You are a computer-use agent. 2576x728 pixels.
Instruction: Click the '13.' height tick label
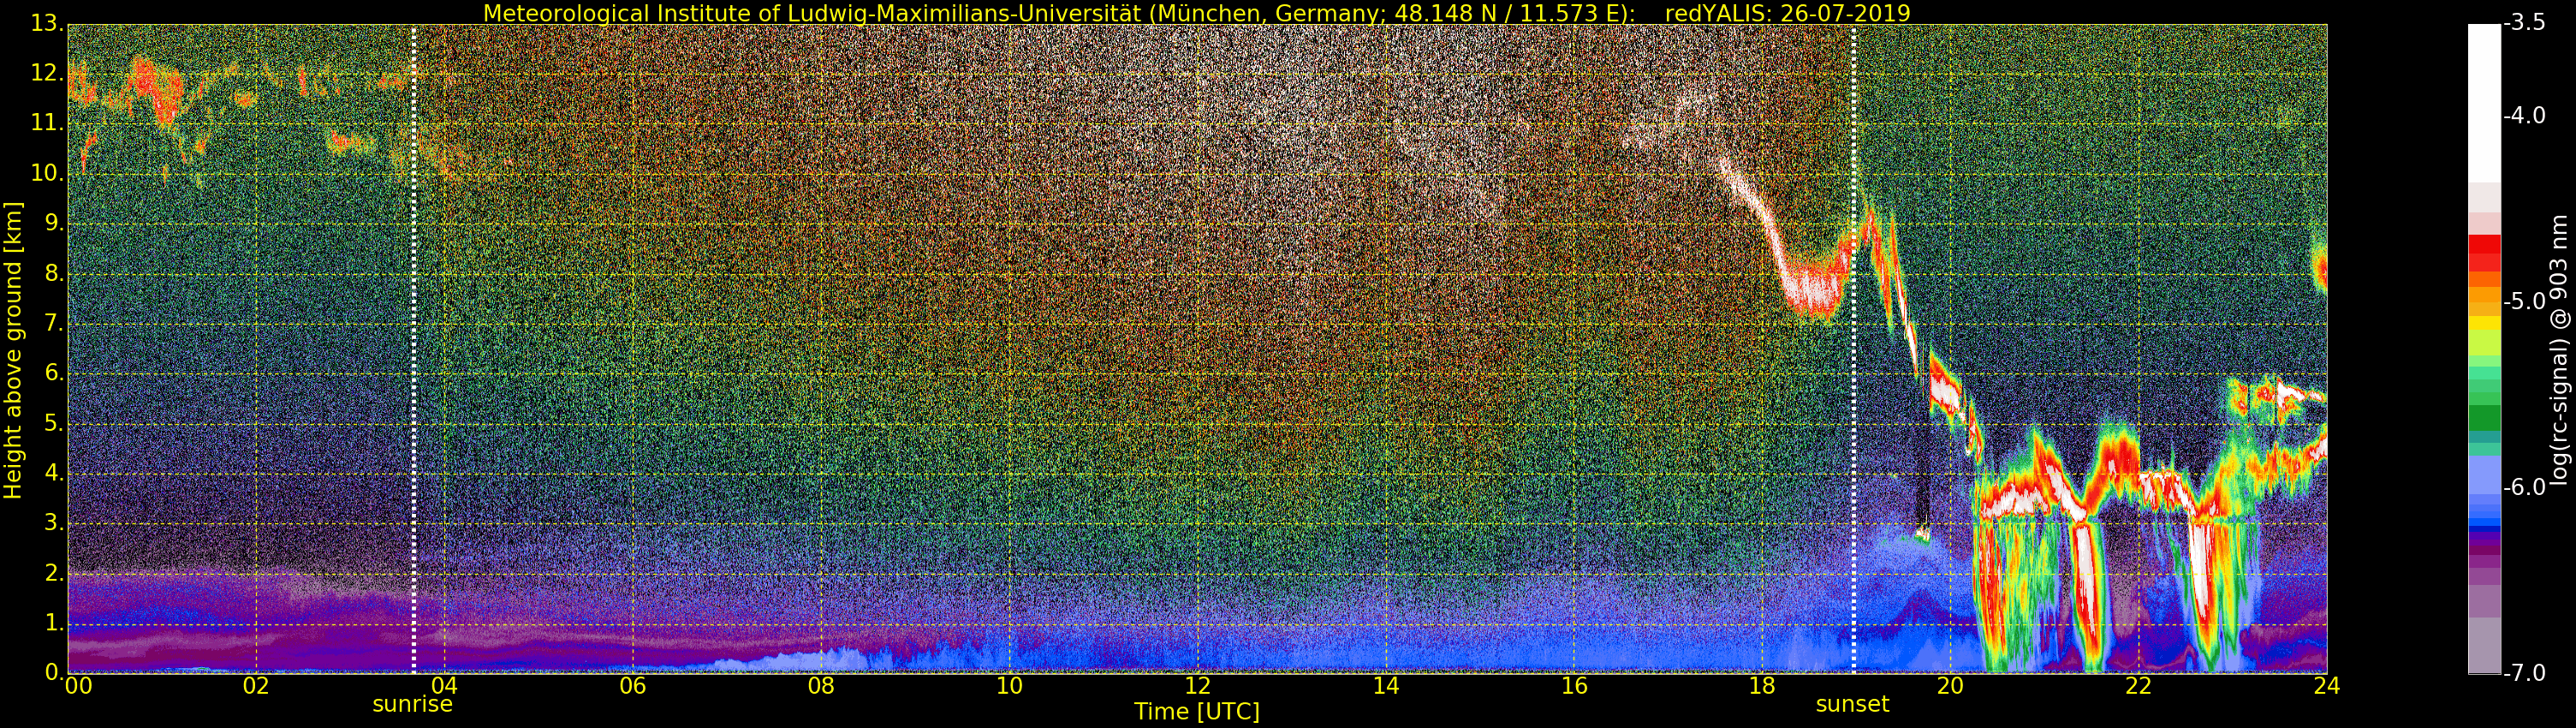pyautogui.click(x=48, y=24)
